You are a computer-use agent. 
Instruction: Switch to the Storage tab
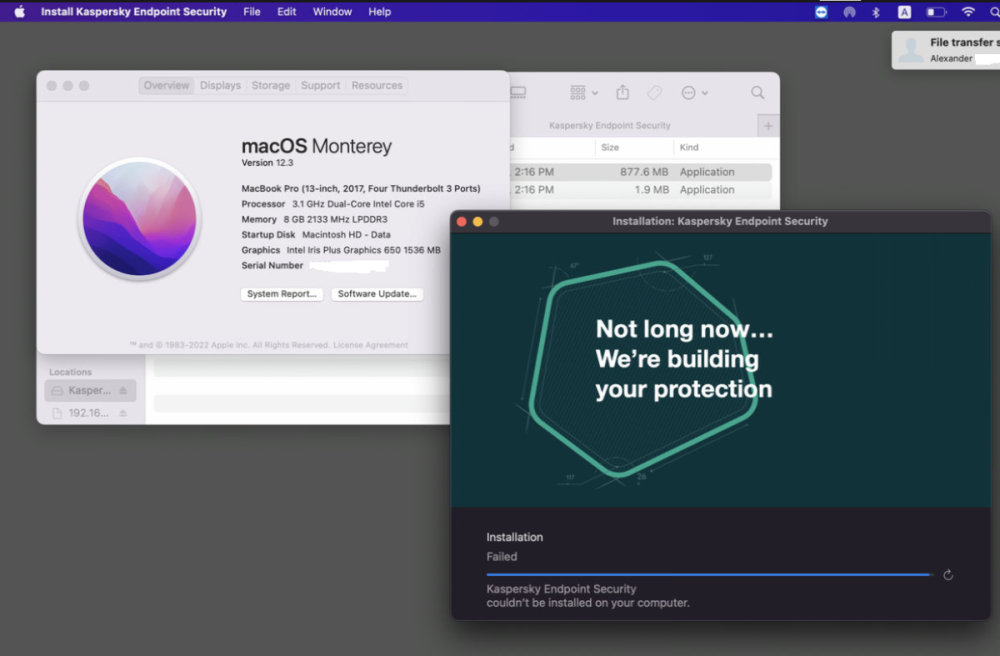[x=270, y=85]
